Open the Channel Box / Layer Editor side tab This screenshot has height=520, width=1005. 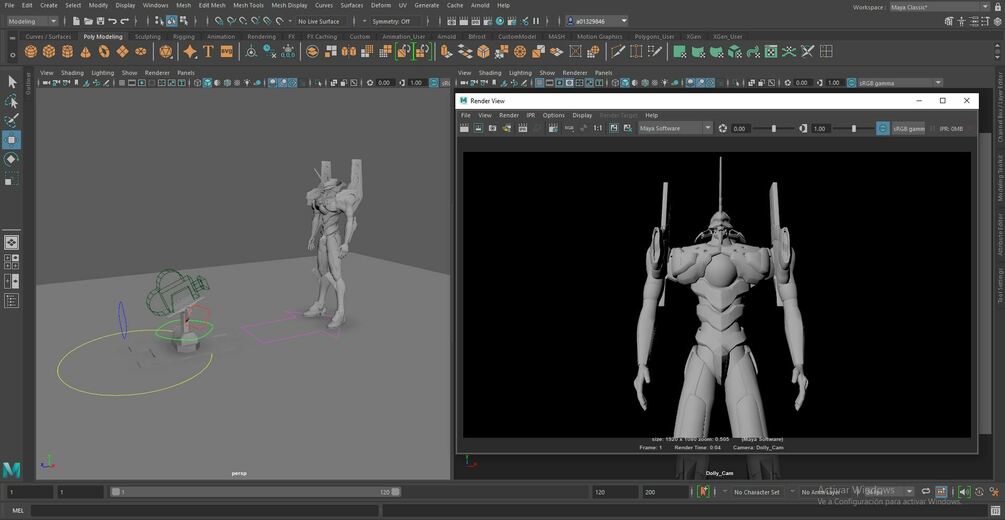(x=1000, y=106)
